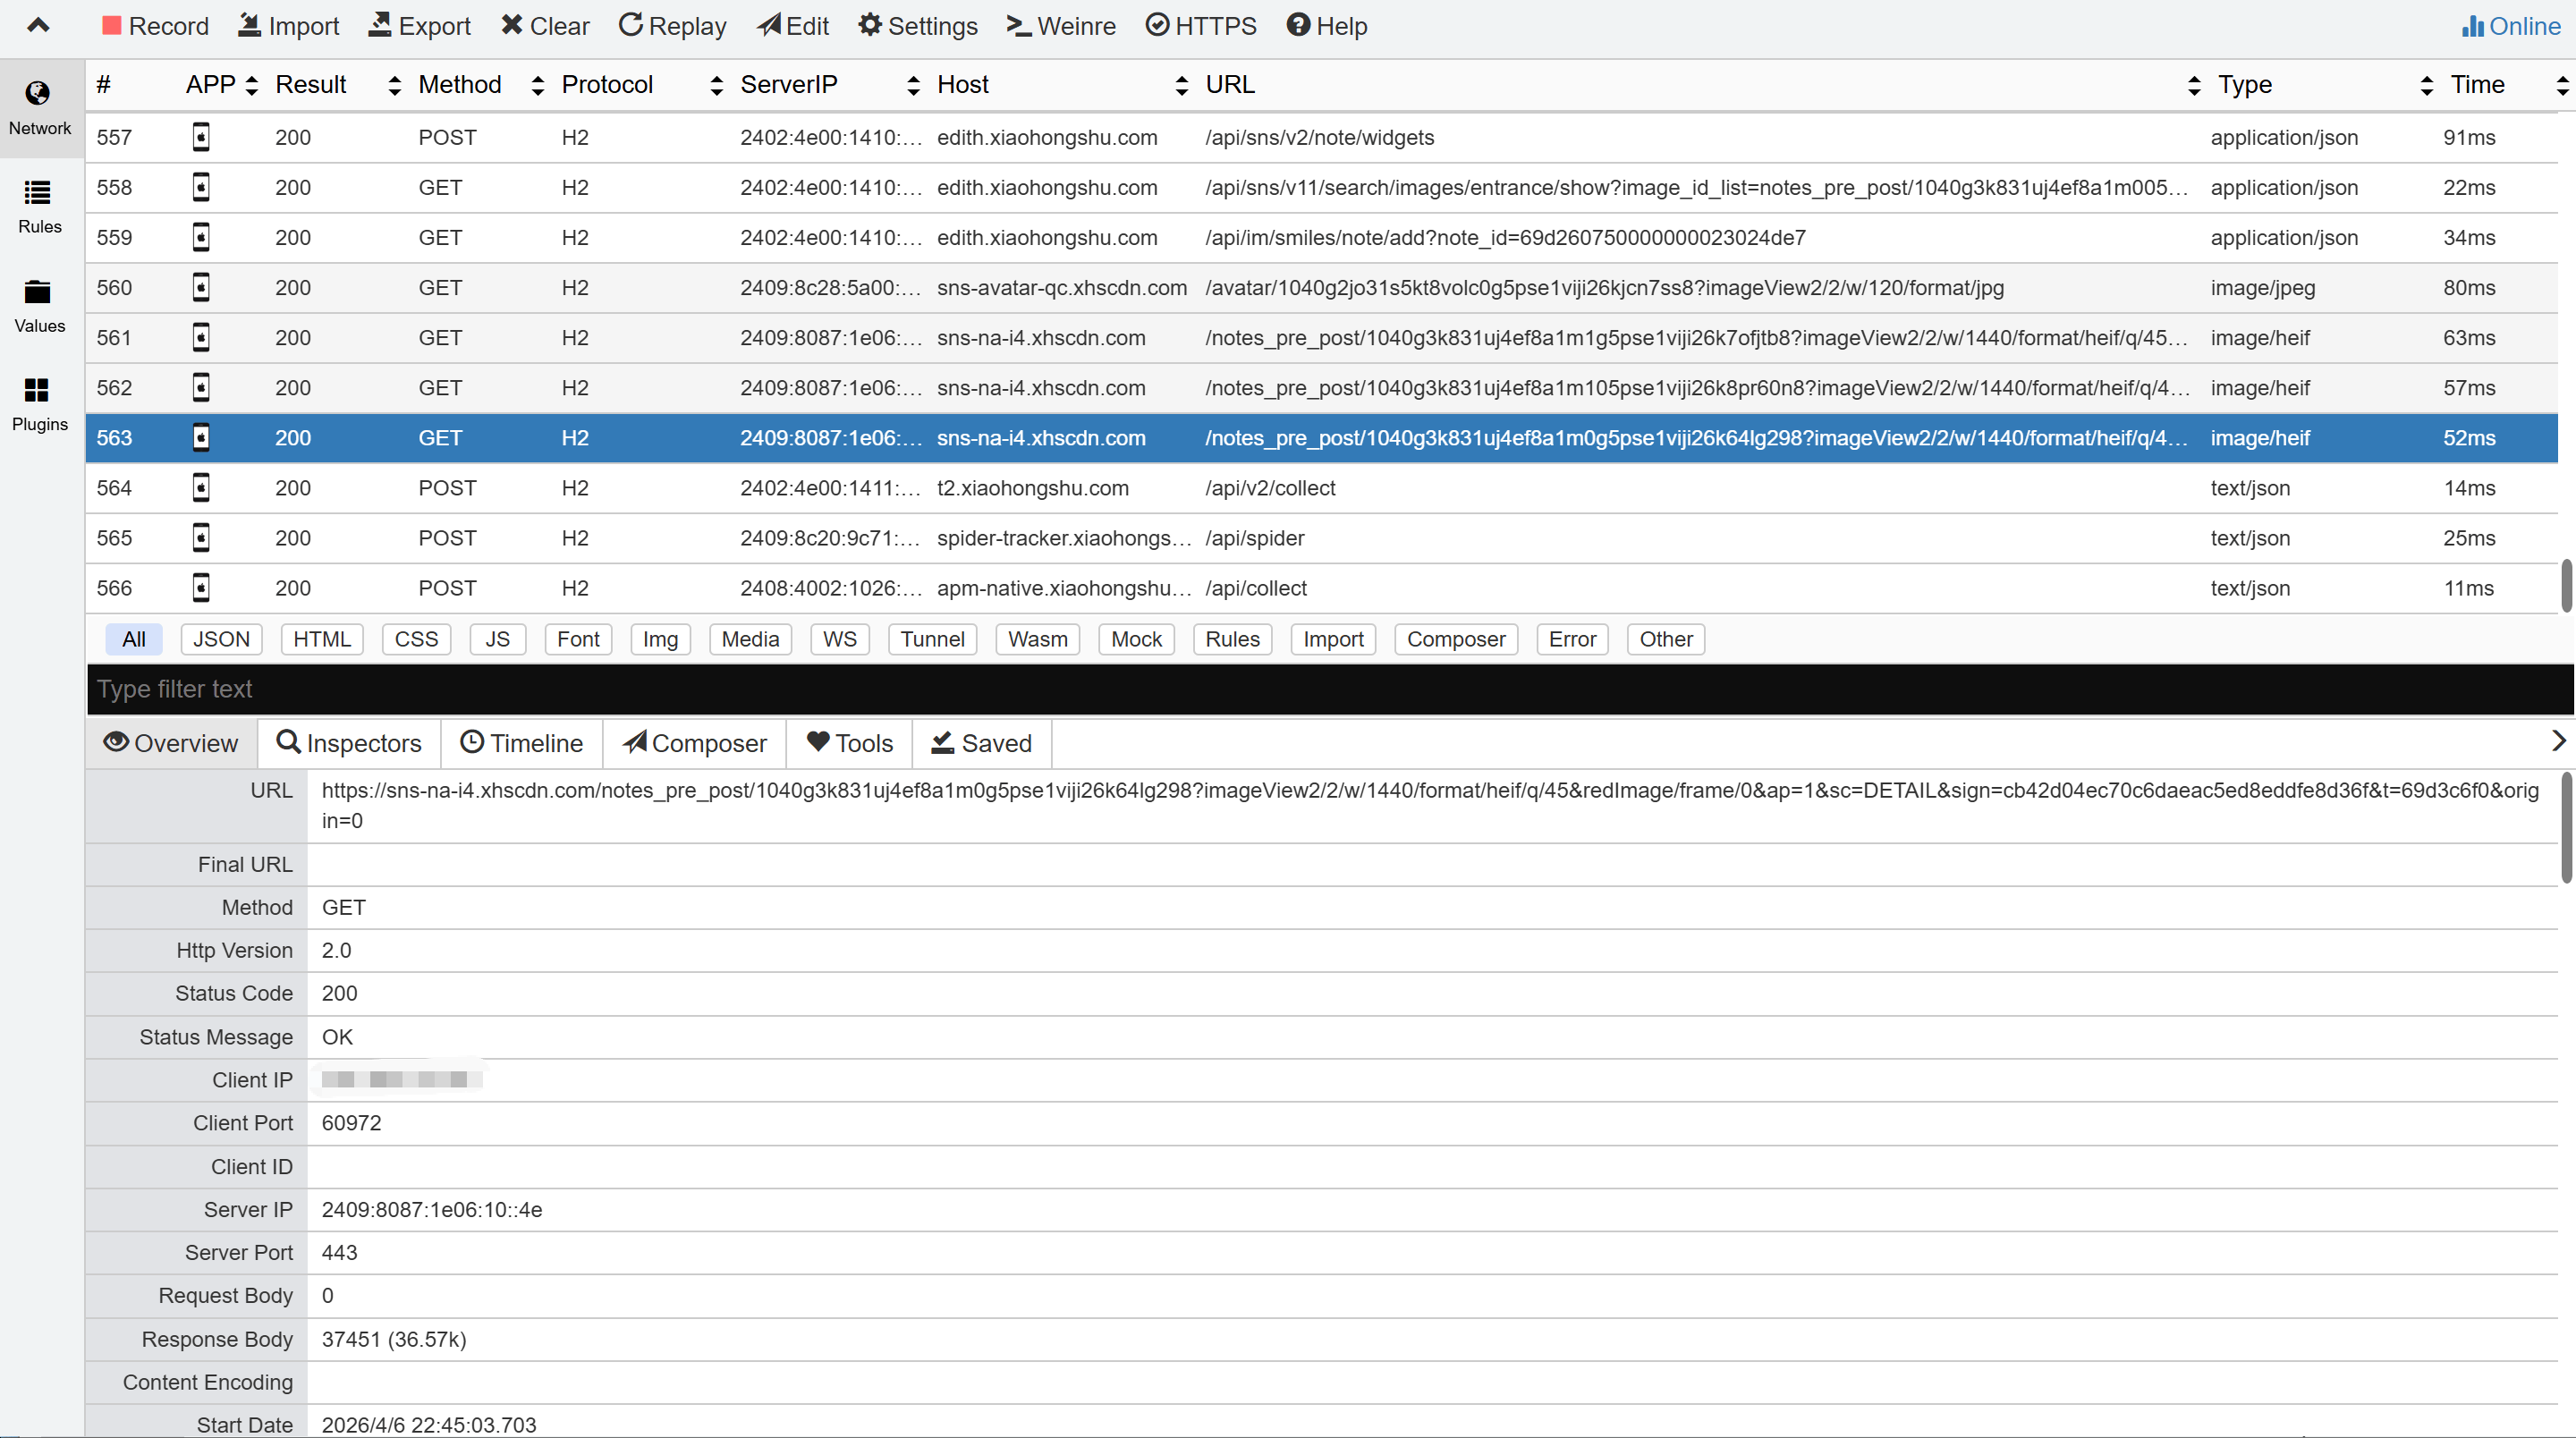Click the Import toolbar icon
Image resolution: width=2576 pixels, height=1438 pixels.
pyautogui.click(x=249, y=25)
